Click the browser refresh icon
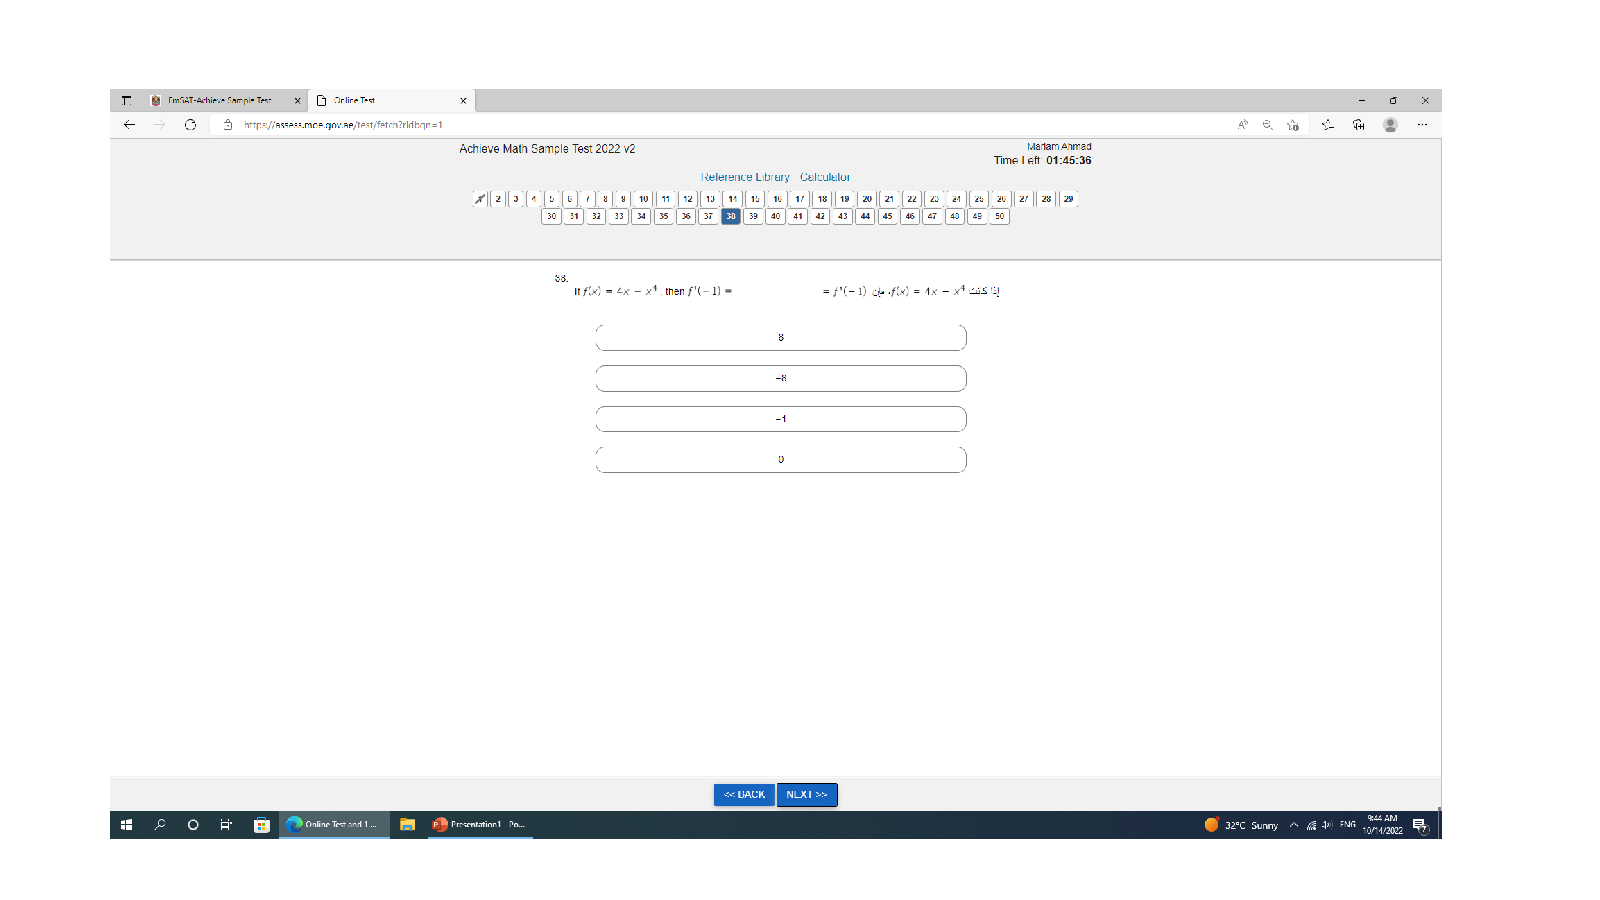 tap(190, 125)
